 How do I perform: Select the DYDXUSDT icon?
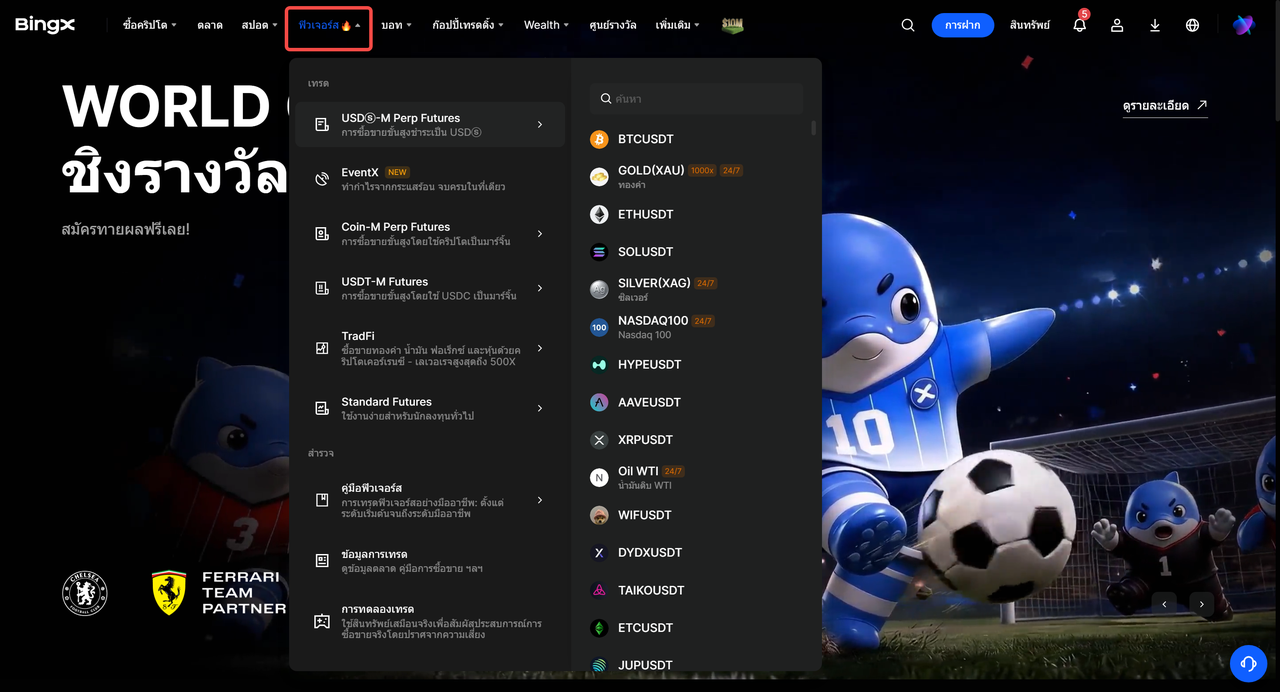point(599,553)
